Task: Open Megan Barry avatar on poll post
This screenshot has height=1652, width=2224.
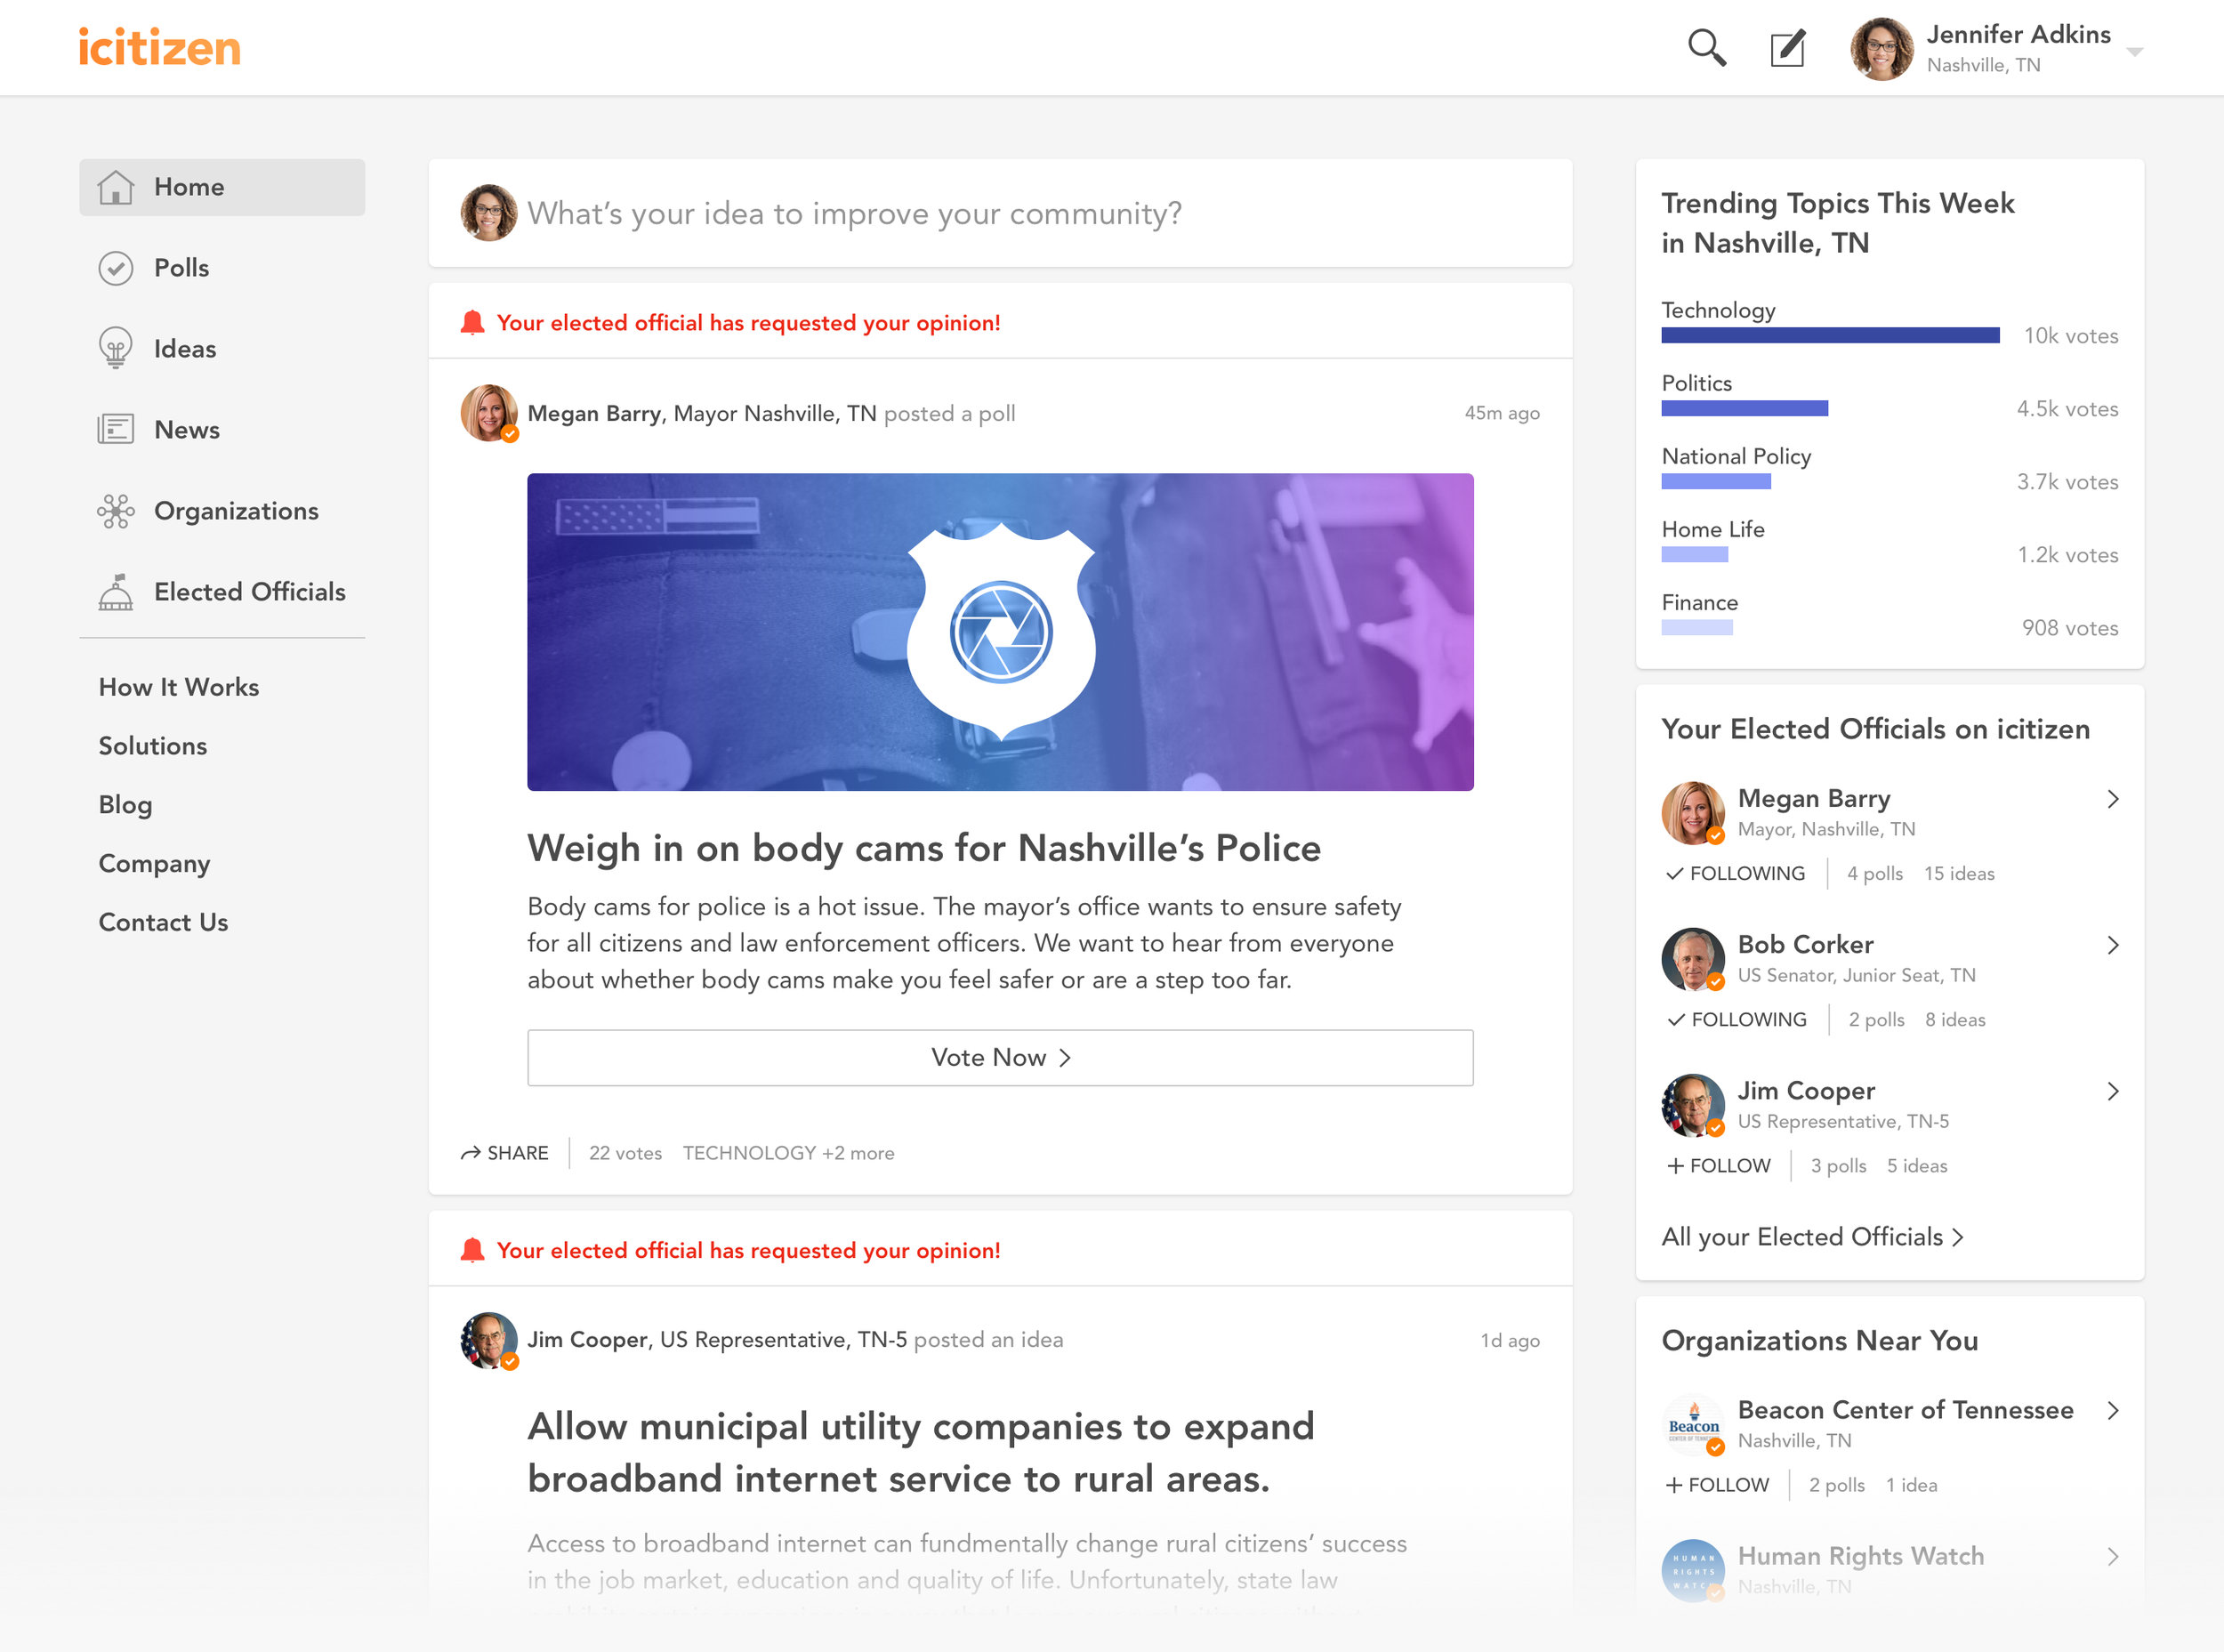Action: pyautogui.click(x=488, y=413)
